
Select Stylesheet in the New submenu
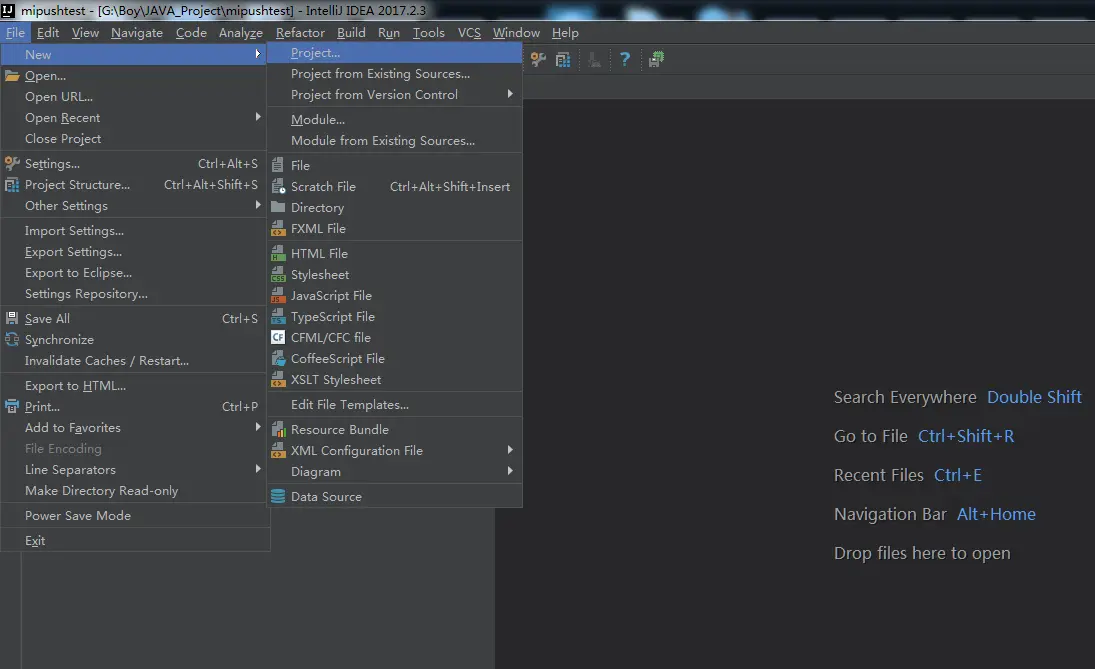(395, 274)
